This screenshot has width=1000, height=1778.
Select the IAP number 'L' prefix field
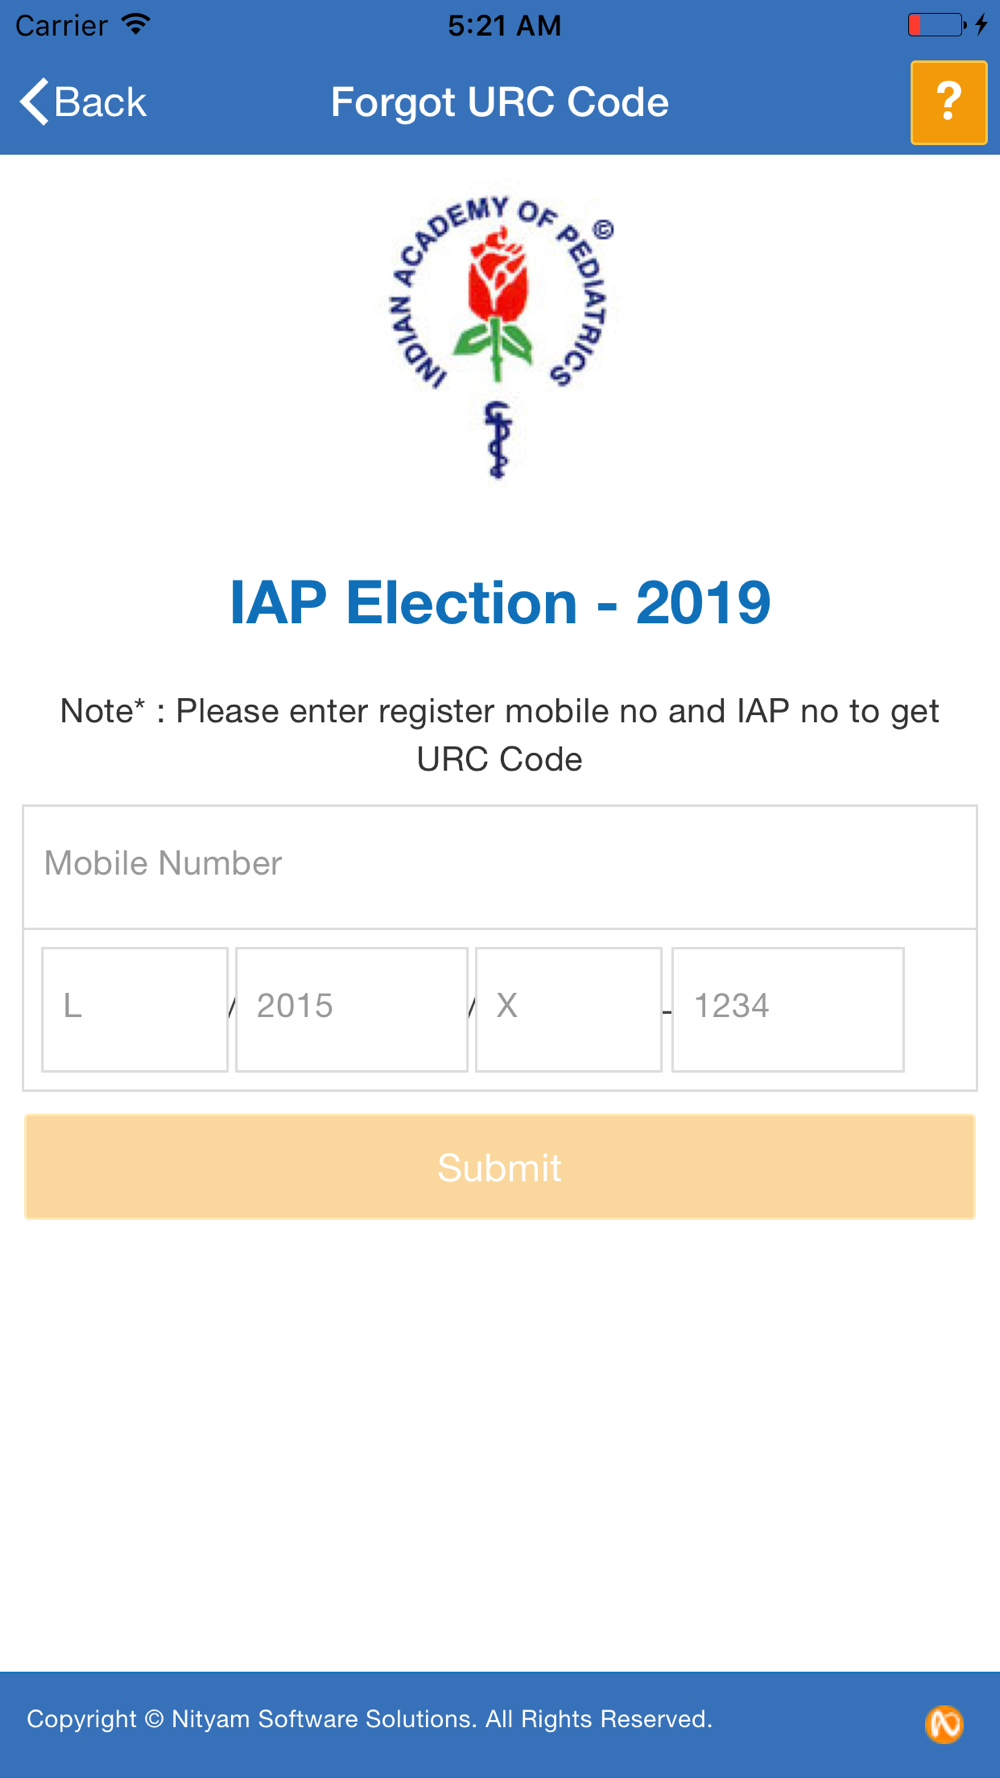click(135, 1009)
